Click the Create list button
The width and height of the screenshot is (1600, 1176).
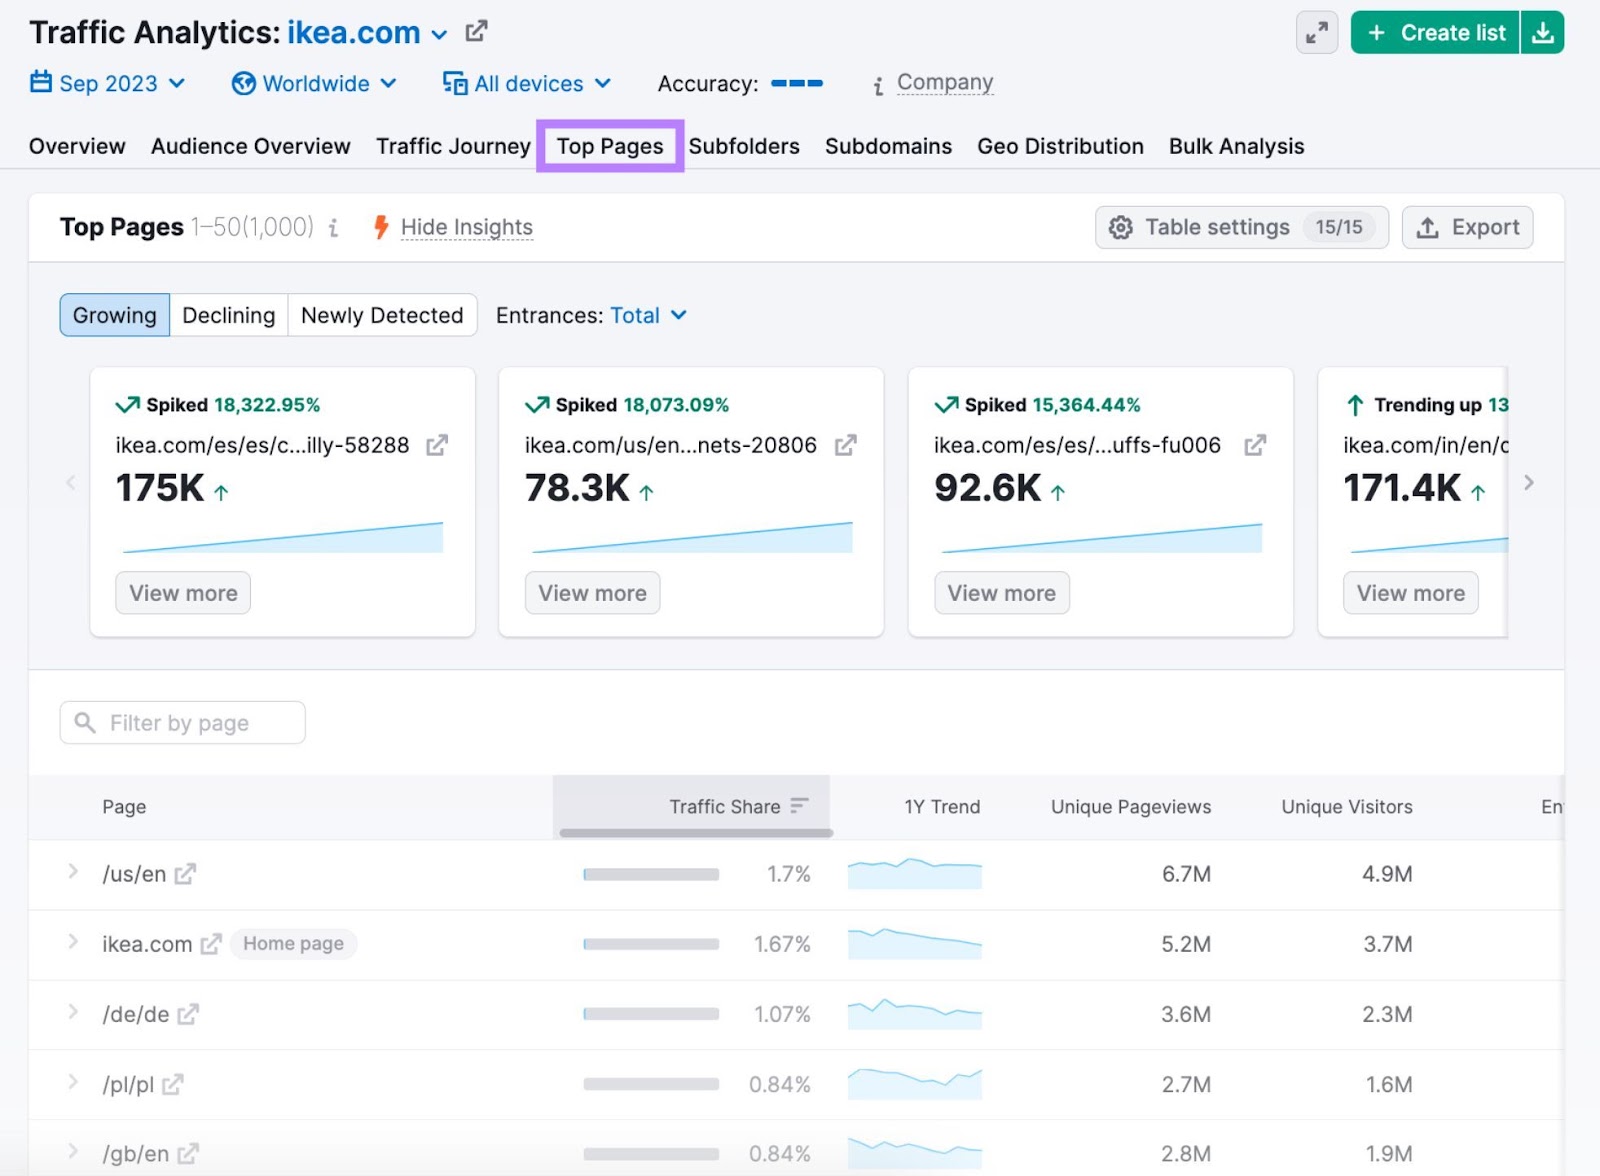tap(1434, 32)
